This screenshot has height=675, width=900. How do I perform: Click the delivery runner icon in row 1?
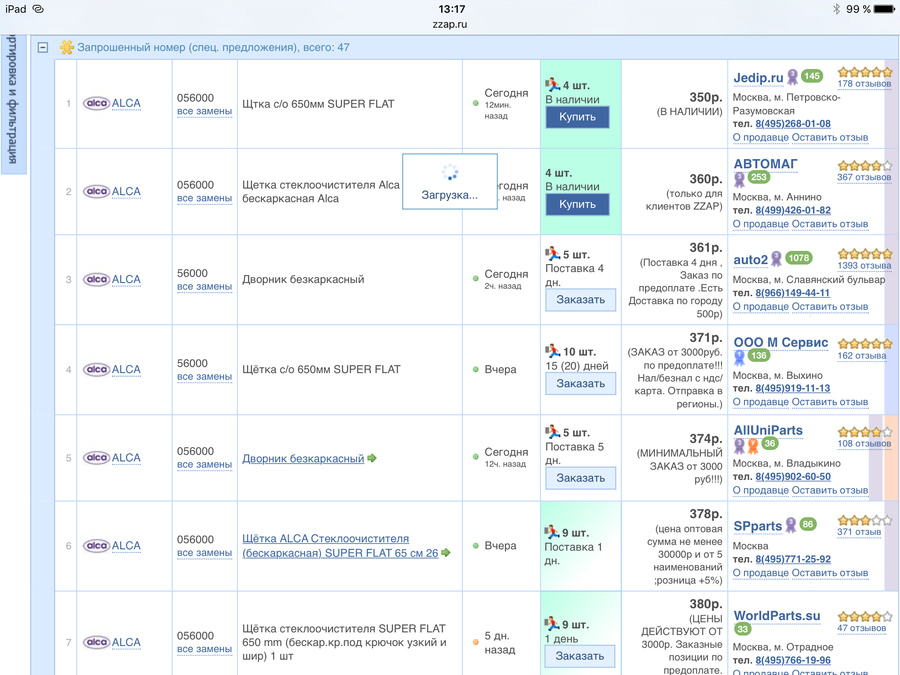(553, 84)
